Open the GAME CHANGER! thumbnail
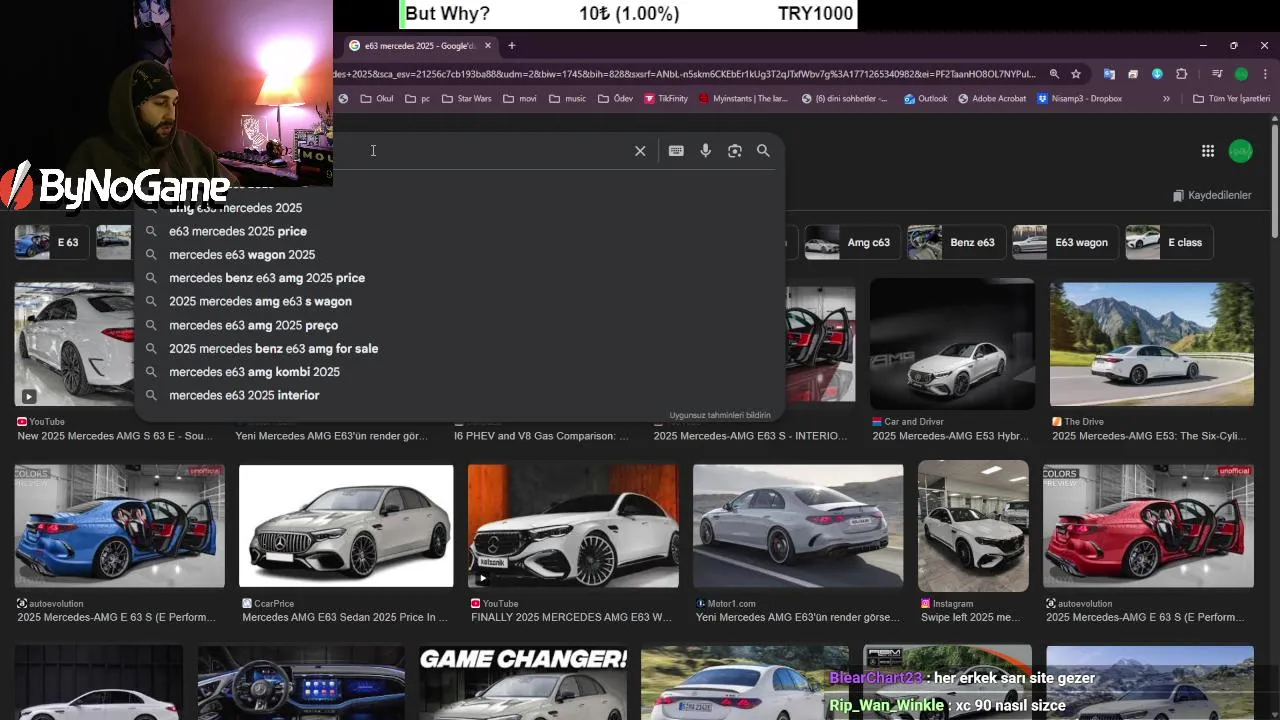Screen dimensions: 1280x720 [x=524, y=683]
